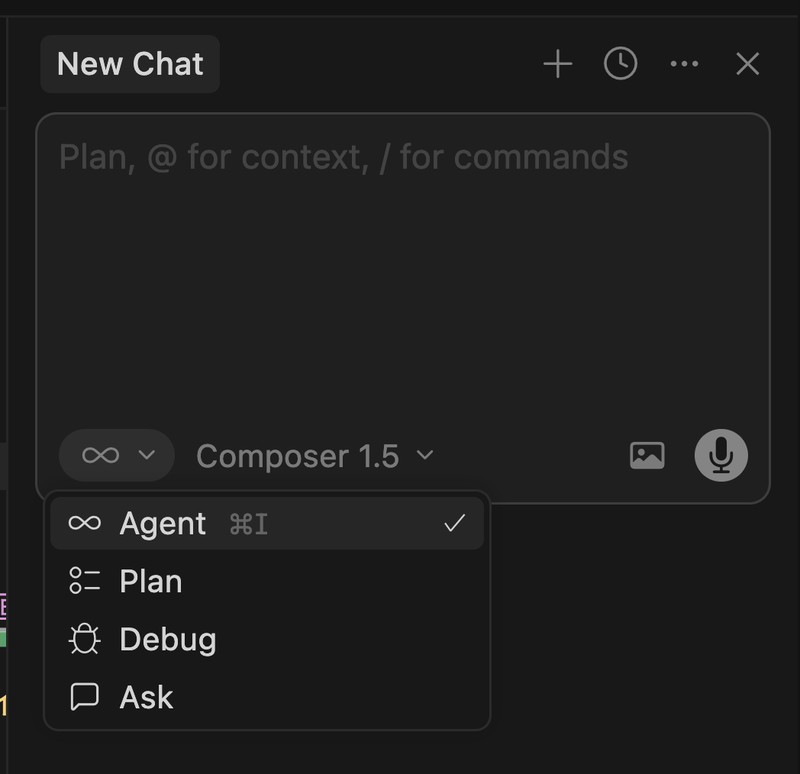Expand the model picker via its chevron
Screen dimensions: 800x774
click(424, 455)
